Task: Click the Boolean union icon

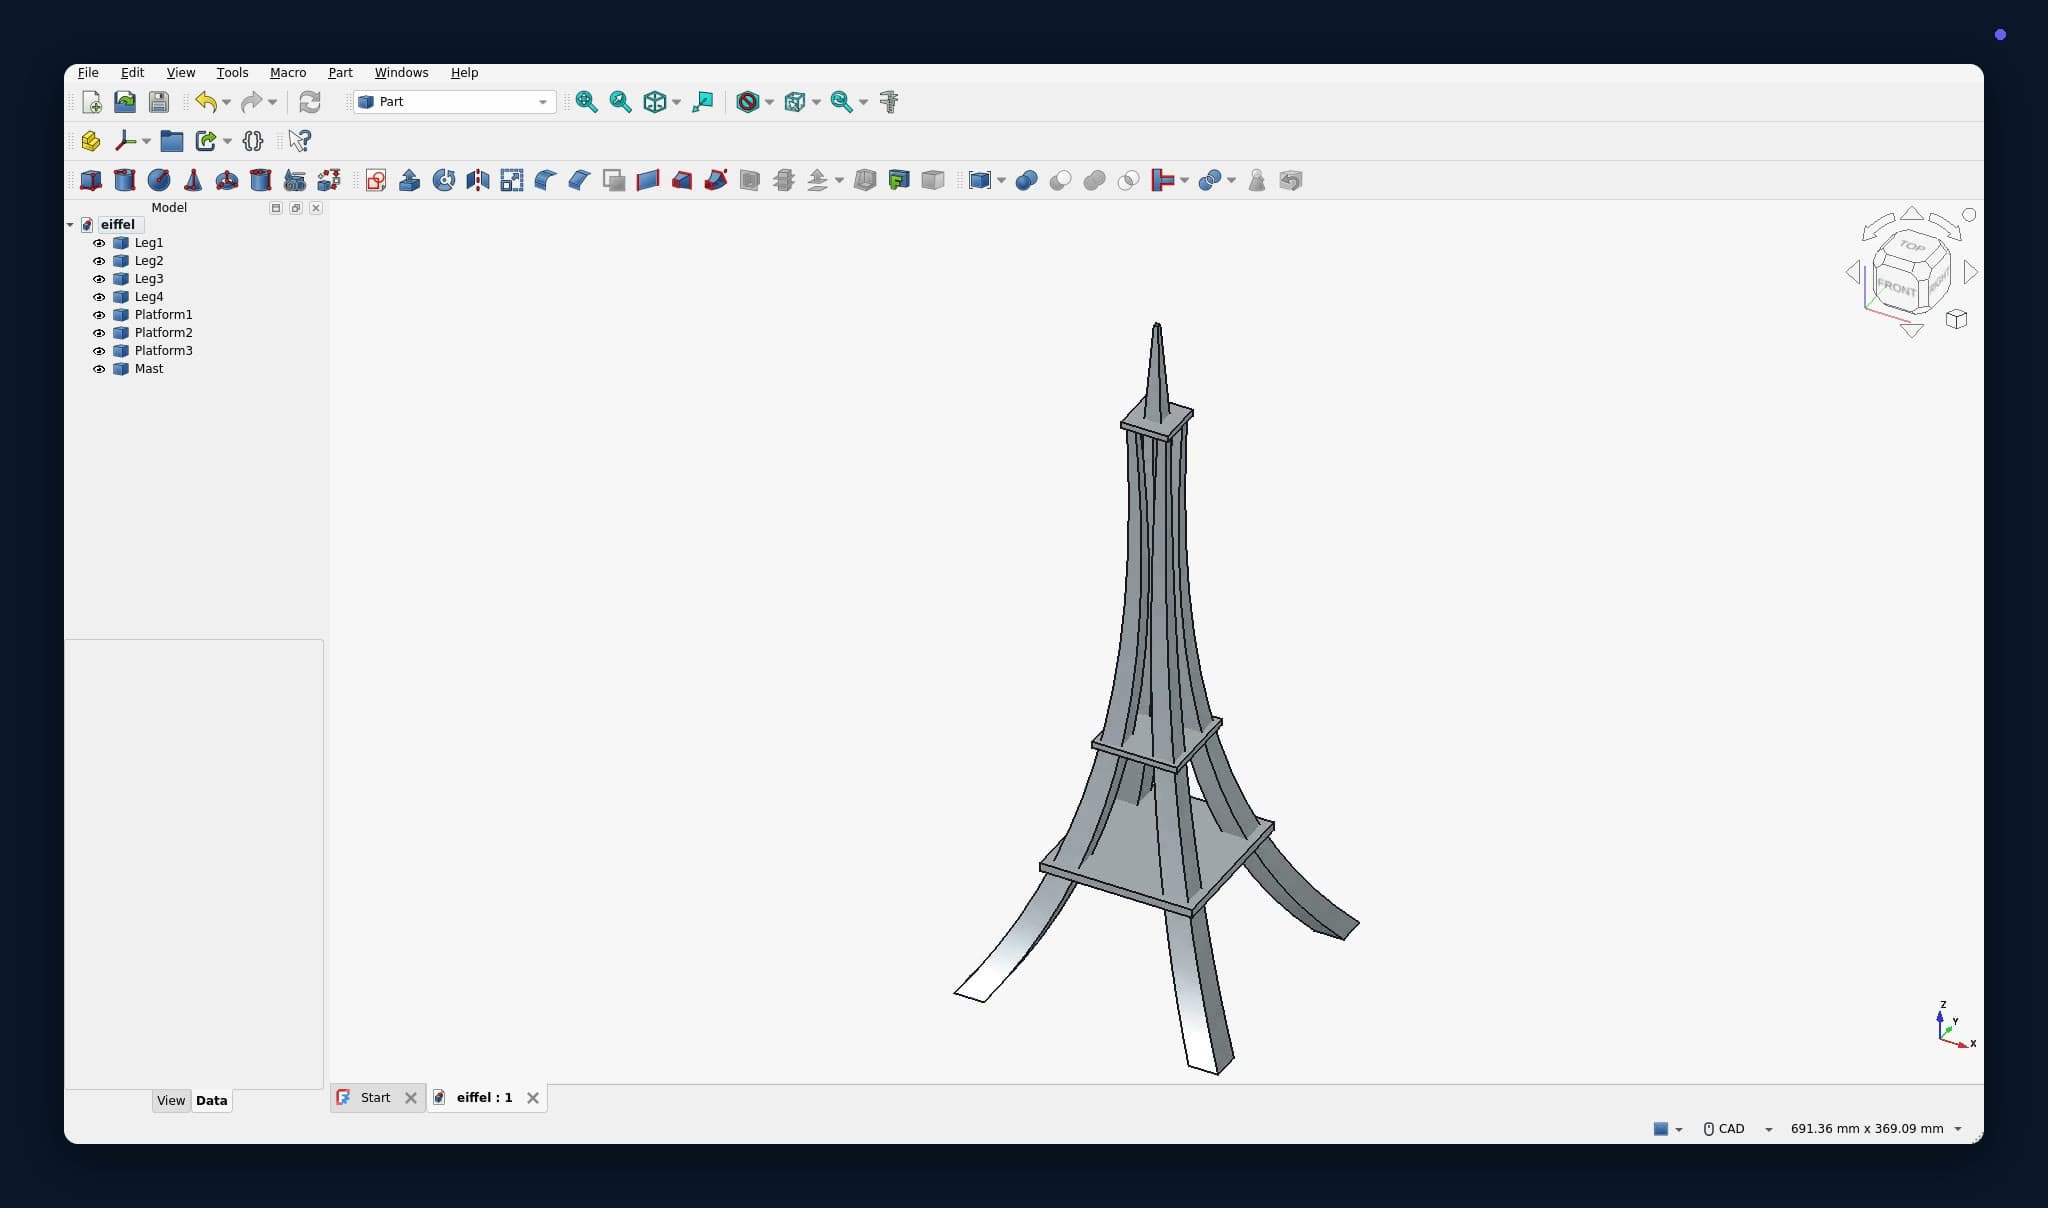Action: coord(1095,180)
